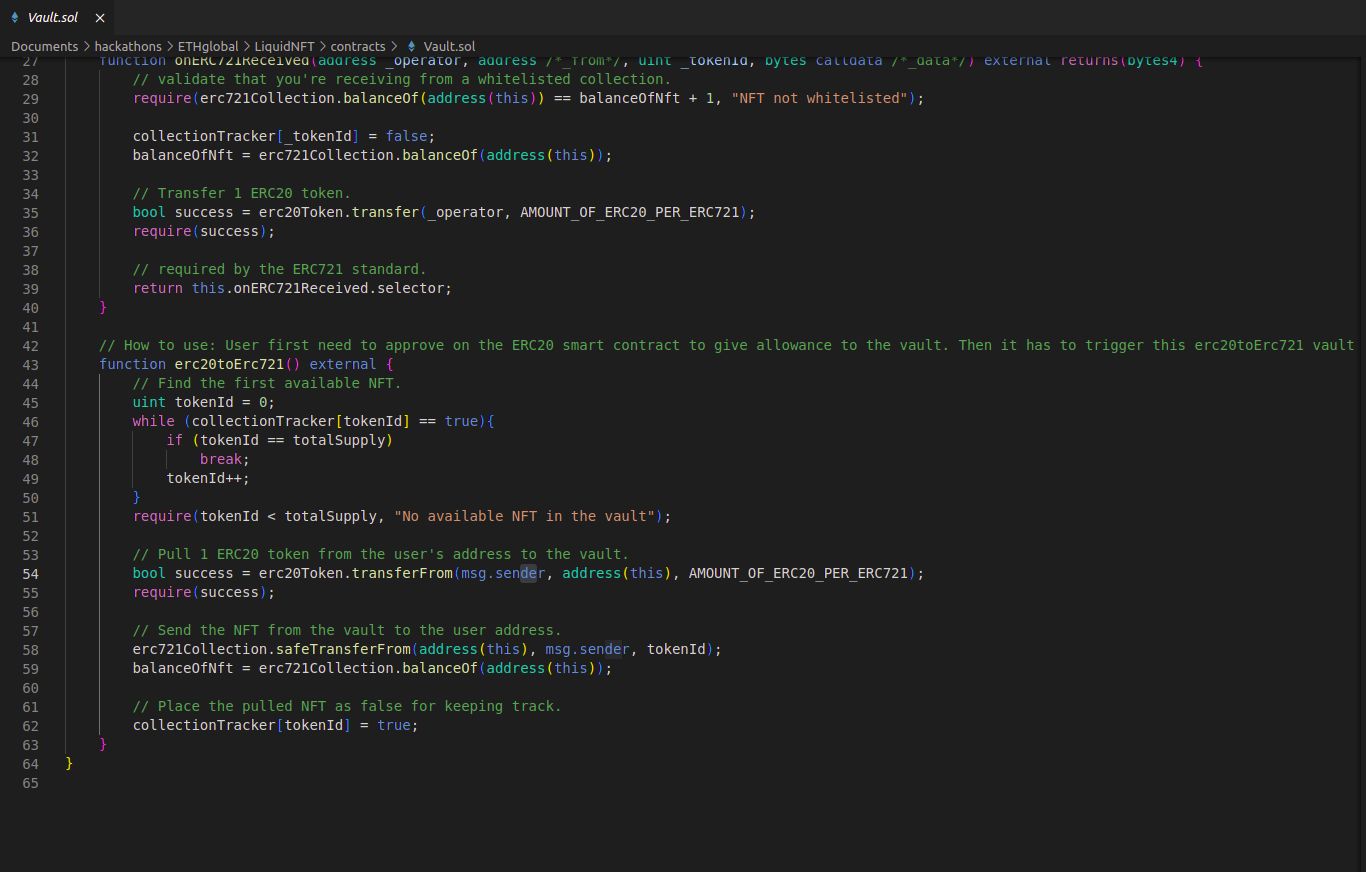Open the ETHglobal breadcrumb segment
The height and width of the screenshot is (872, 1366).
click(208, 46)
